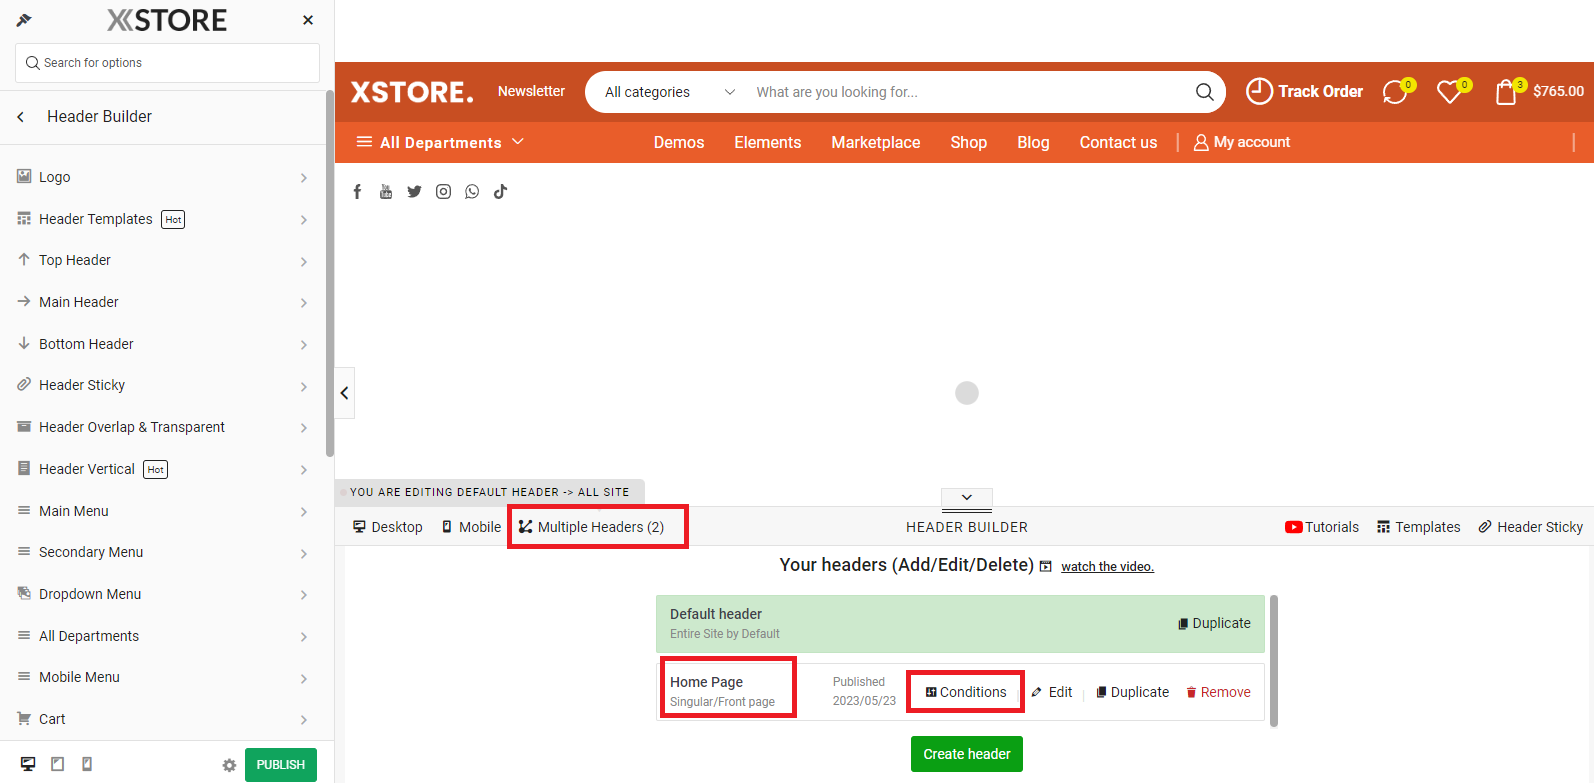This screenshot has height=783, width=1594.
Task: Click the My account link
Action: pos(1242,142)
